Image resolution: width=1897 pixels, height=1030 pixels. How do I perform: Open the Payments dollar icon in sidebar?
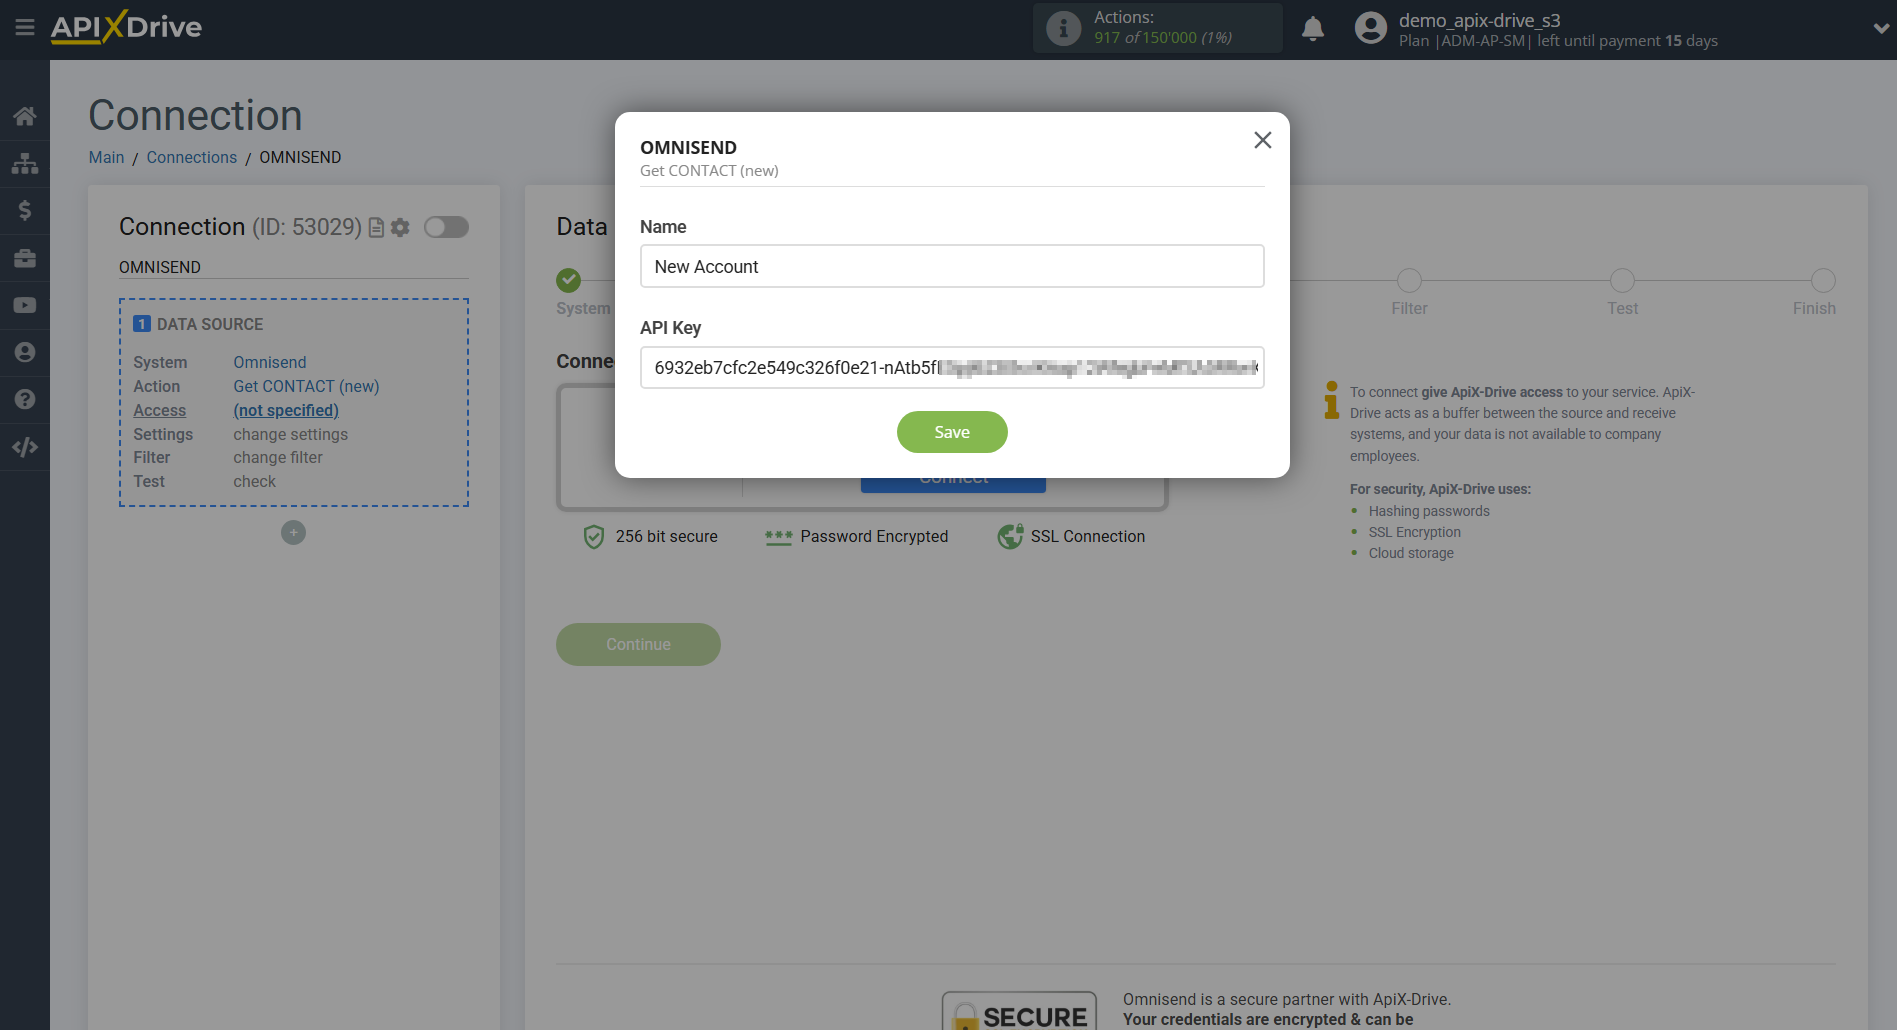[25, 210]
